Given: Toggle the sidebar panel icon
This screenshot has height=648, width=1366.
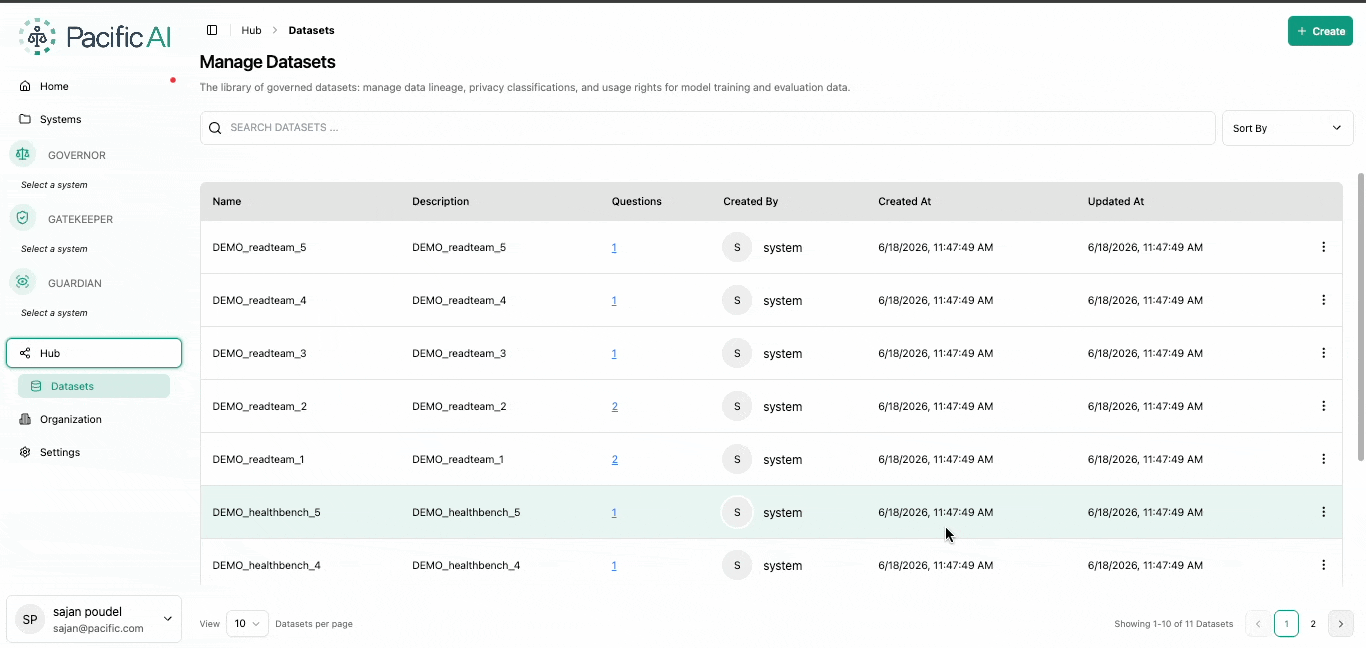Looking at the screenshot, I should (212, 30).
